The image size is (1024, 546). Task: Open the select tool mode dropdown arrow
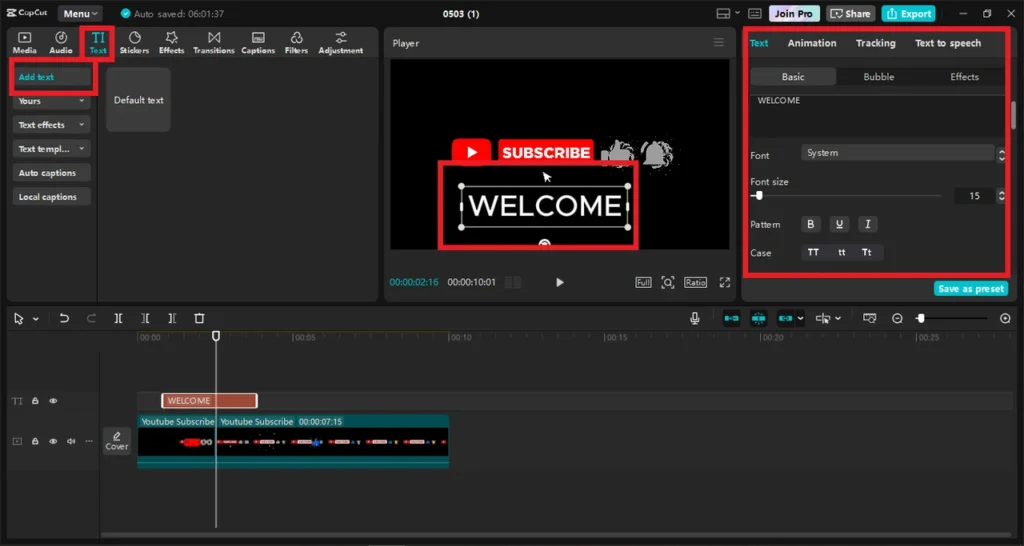36,319
